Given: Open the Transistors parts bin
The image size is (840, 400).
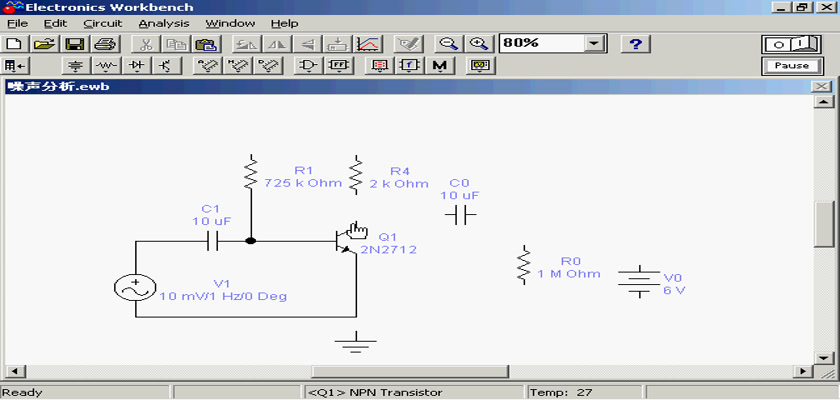Looking at the screenshot, I should (166, 66).
